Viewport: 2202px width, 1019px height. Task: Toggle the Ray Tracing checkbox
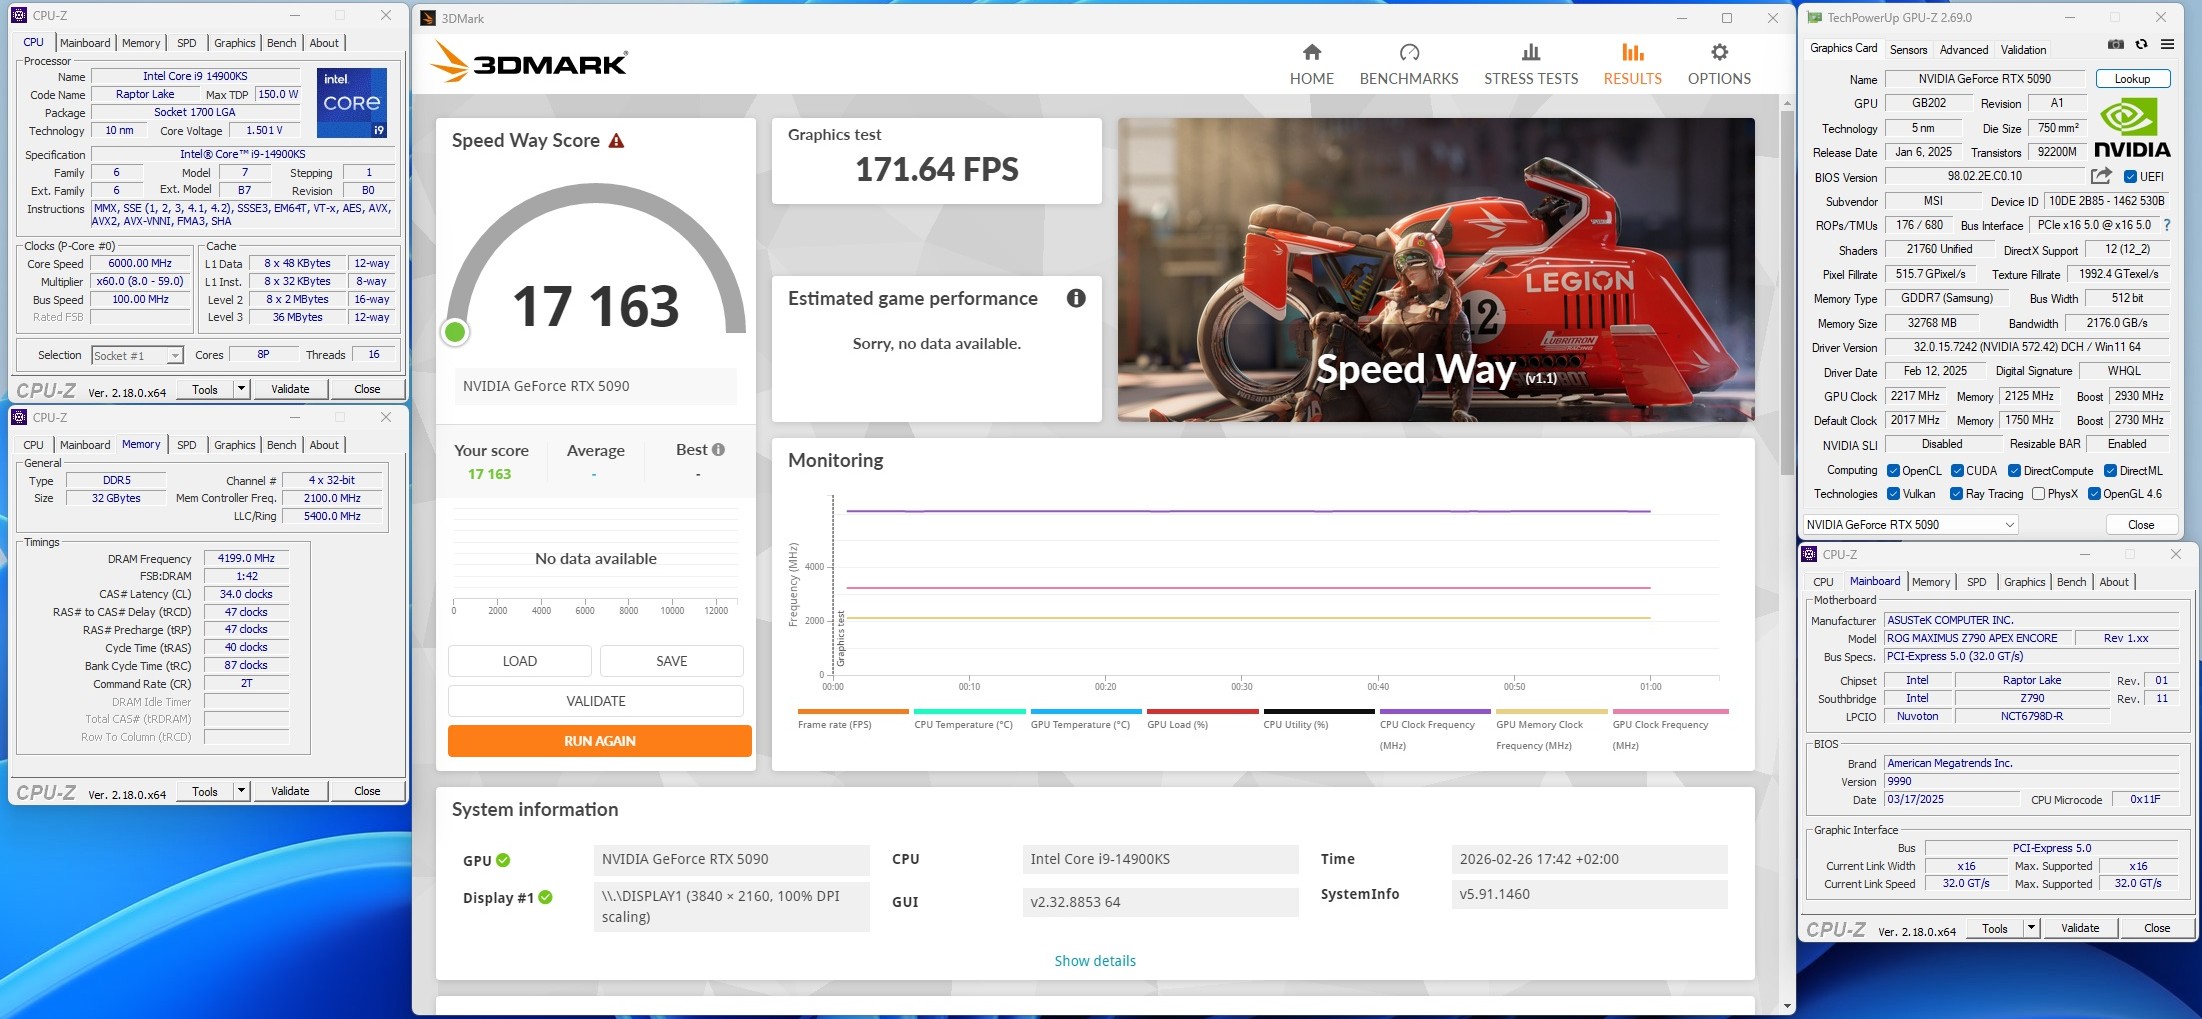[x=1956, y=494]
